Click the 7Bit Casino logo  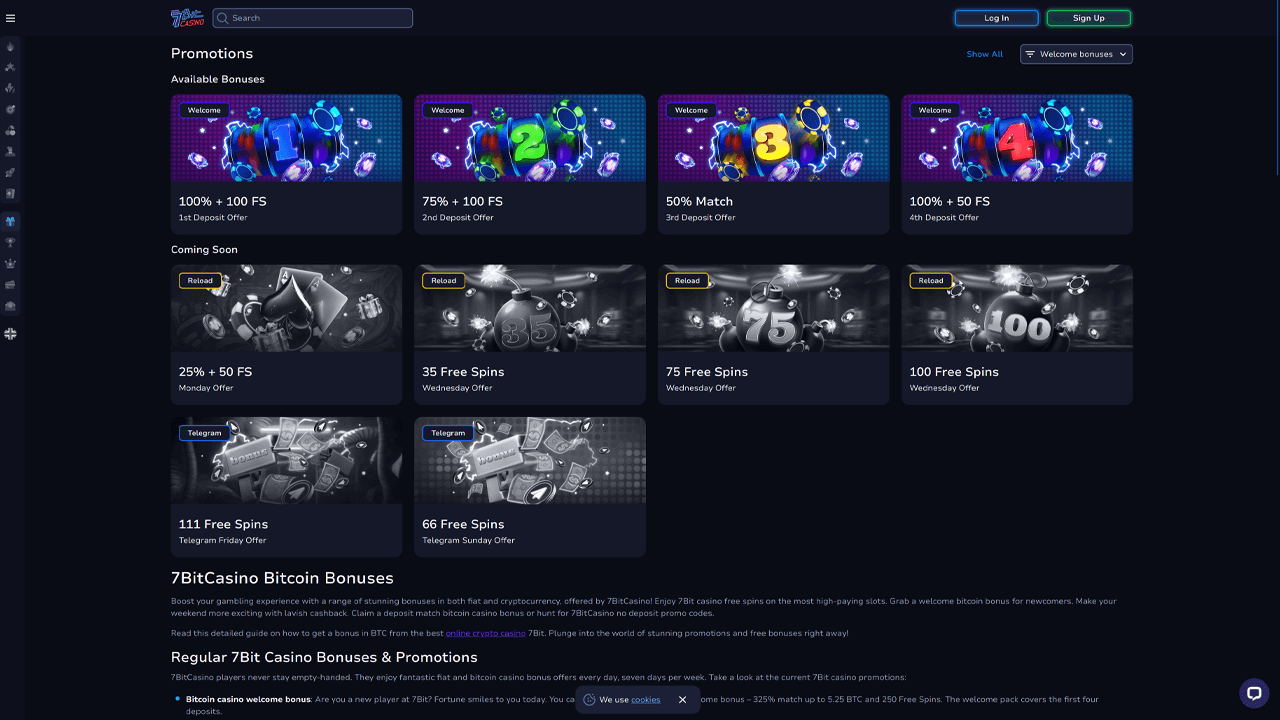[187, 18]
